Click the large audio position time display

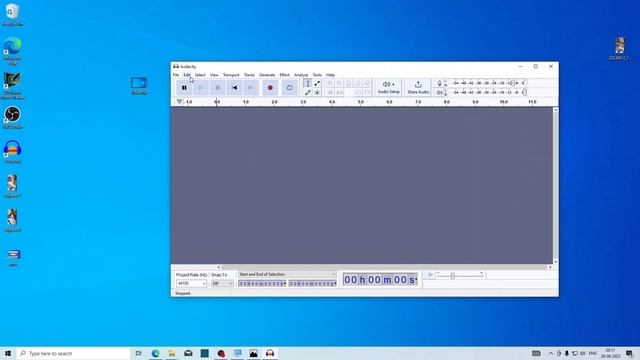(380, 280)
